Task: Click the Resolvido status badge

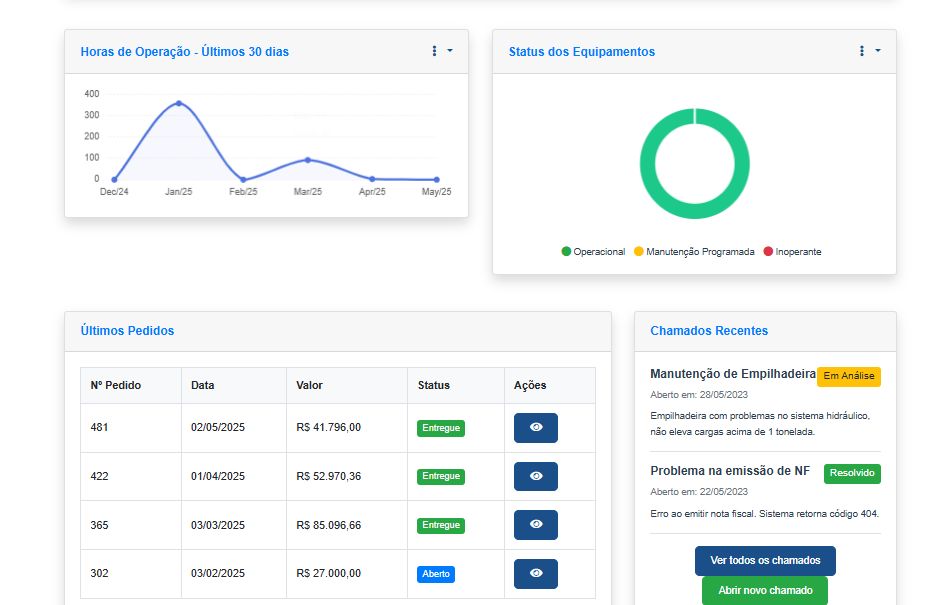Action: 852,473
